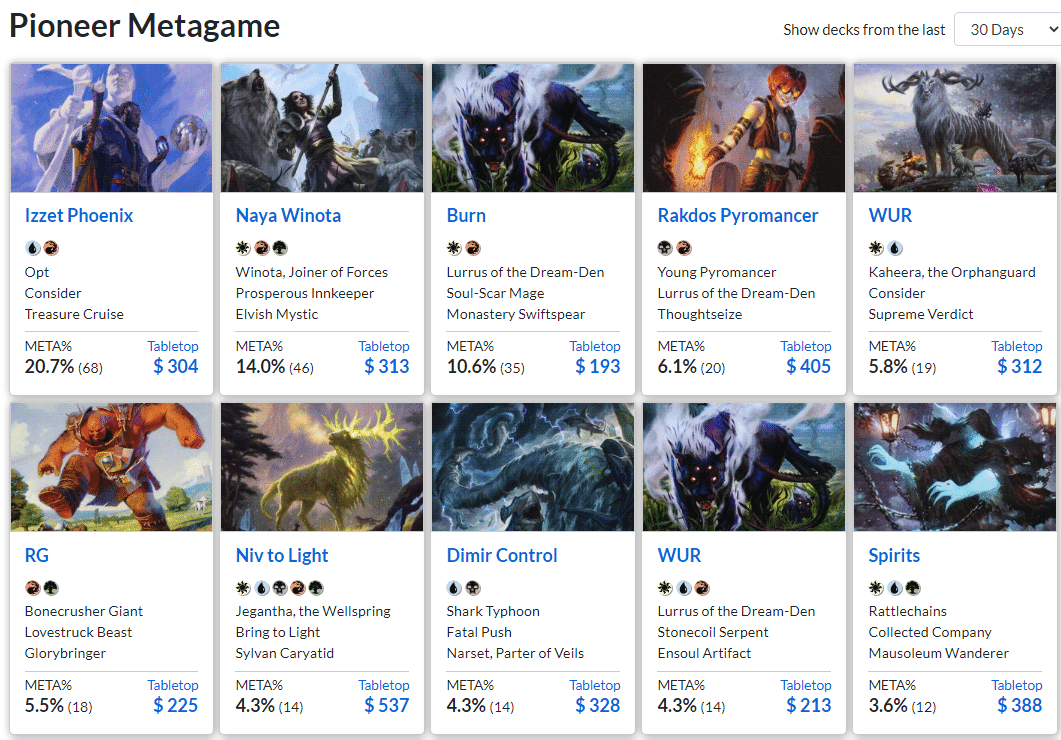Screen dimensions: 1061x740
Task: Open the Izzet Phoenix deck link
Action: pos(79,215)
